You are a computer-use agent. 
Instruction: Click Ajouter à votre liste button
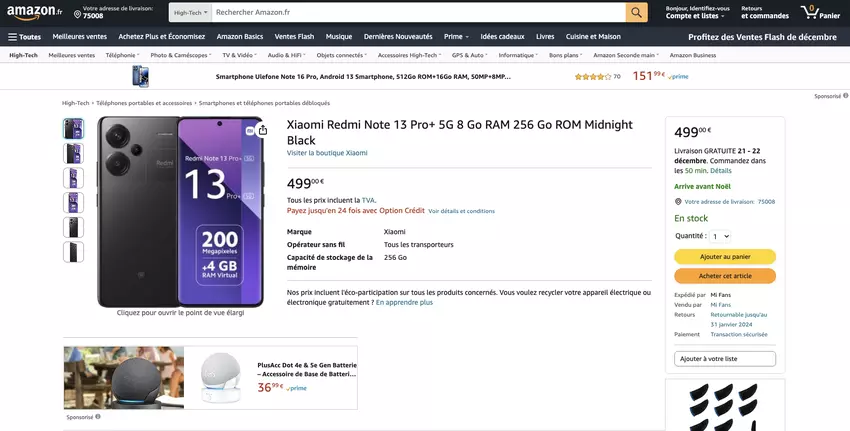725,358
